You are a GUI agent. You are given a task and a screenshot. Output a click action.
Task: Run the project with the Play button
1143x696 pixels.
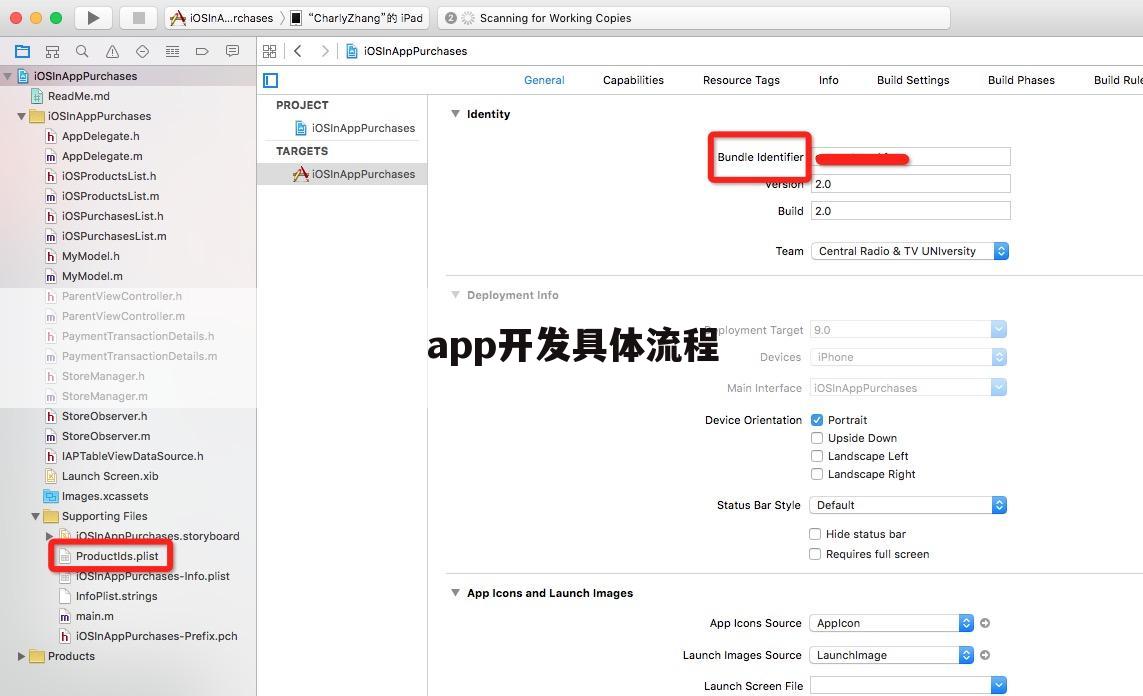pyautogui.click(x=93, y=17)
